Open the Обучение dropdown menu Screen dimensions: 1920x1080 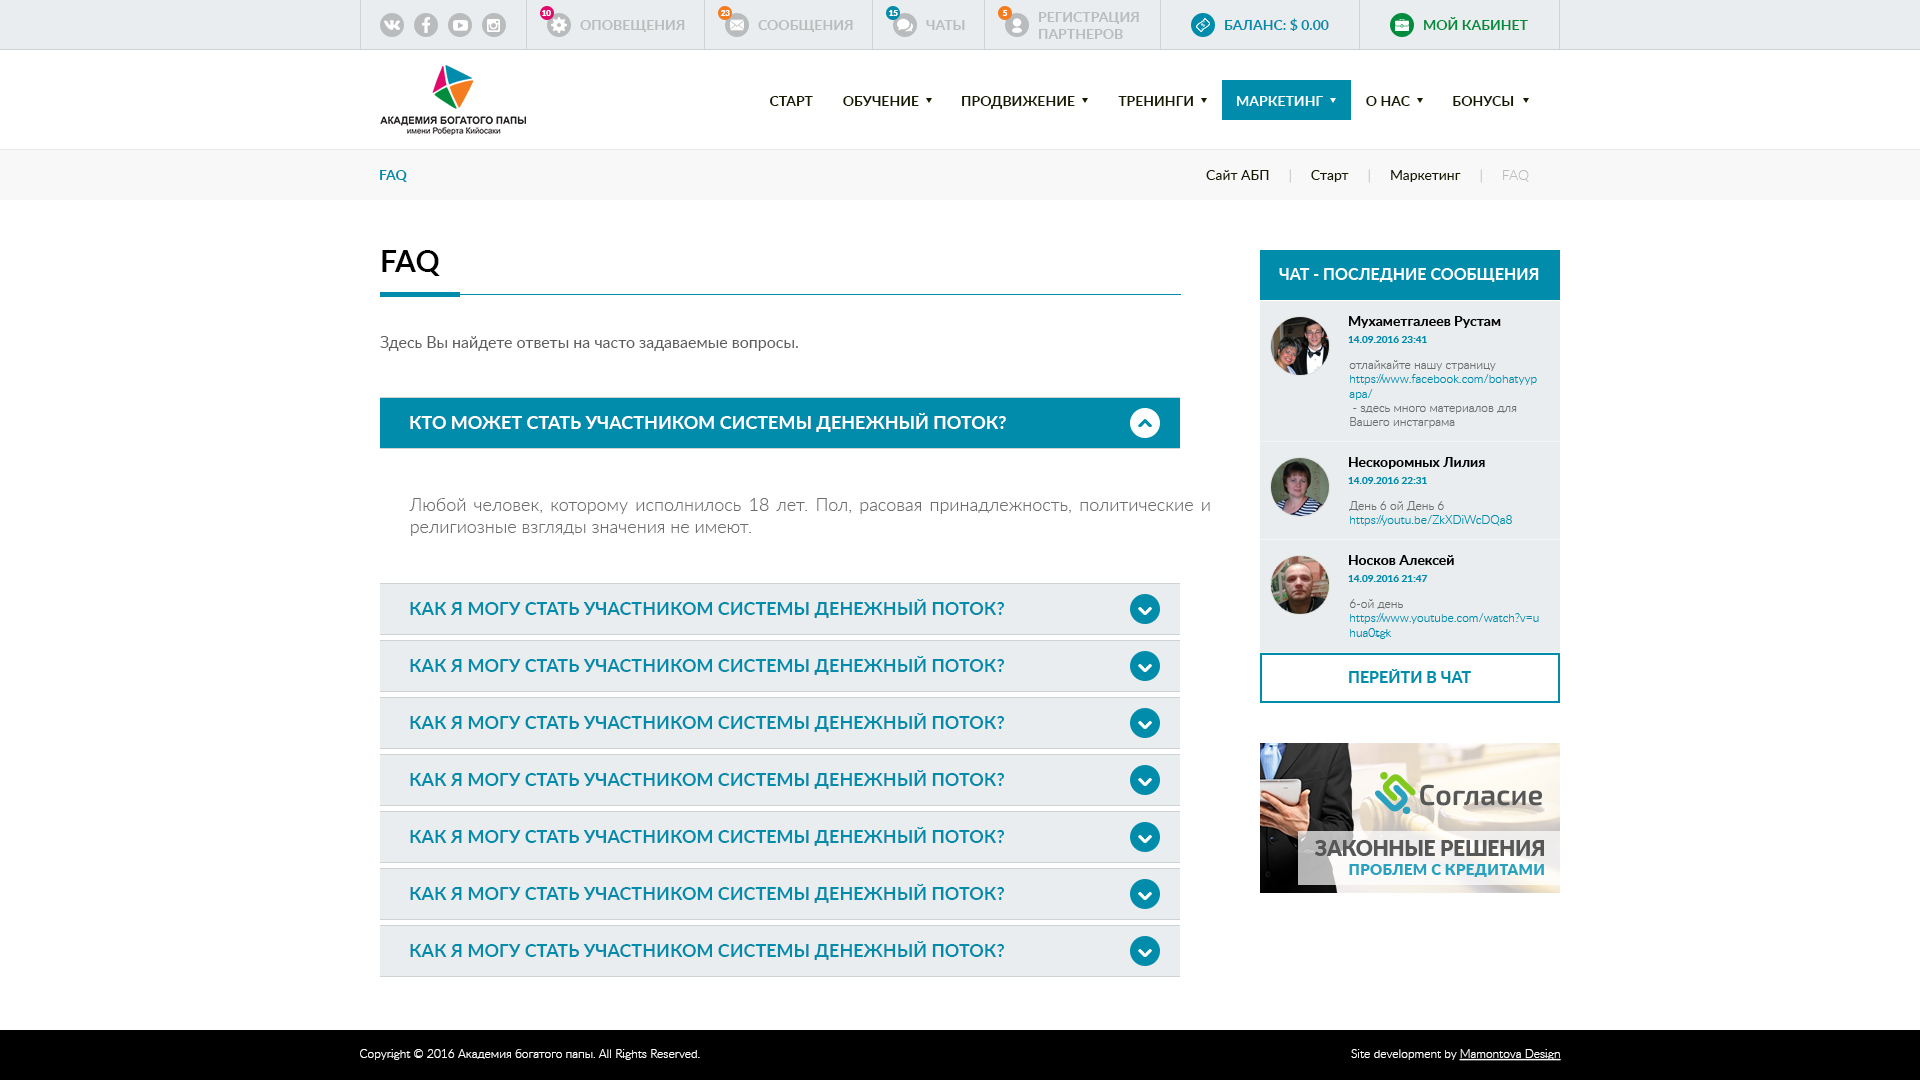click(887, 101)
